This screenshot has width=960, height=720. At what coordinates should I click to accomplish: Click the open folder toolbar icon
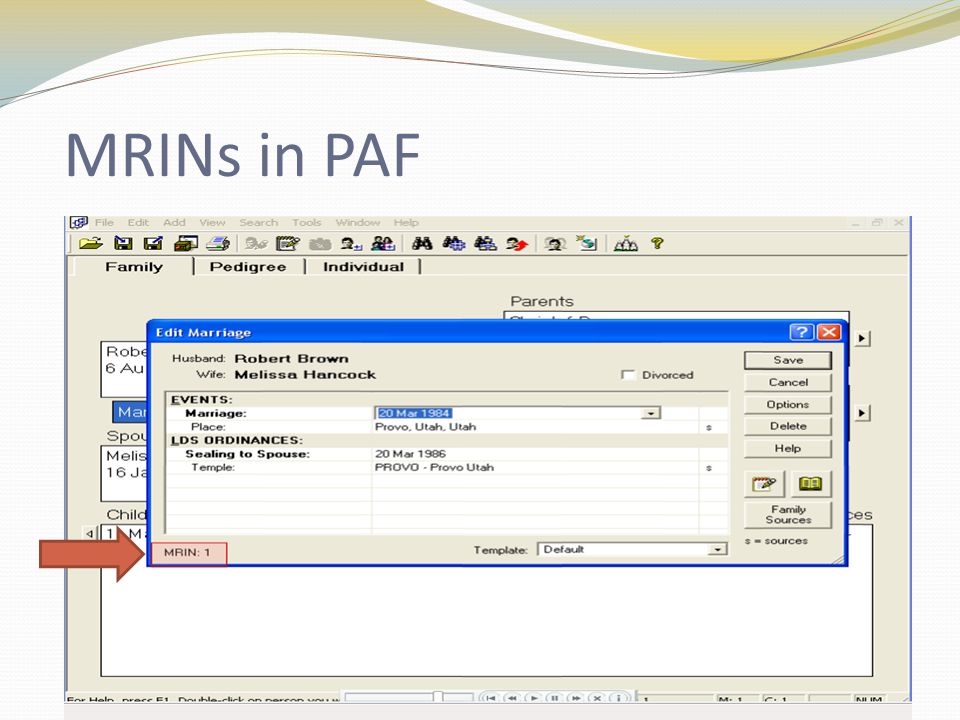[91, 244]
